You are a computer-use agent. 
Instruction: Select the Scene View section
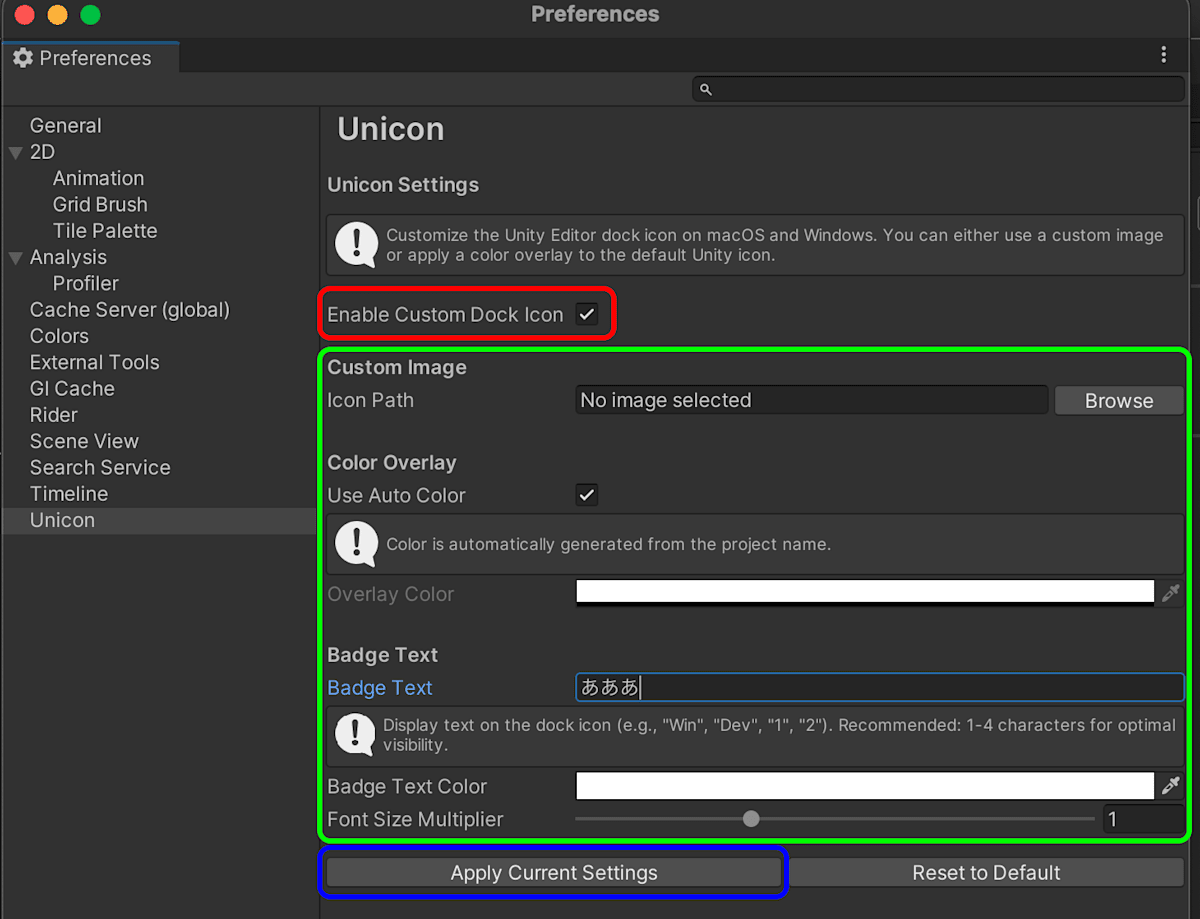coord(84,441)
